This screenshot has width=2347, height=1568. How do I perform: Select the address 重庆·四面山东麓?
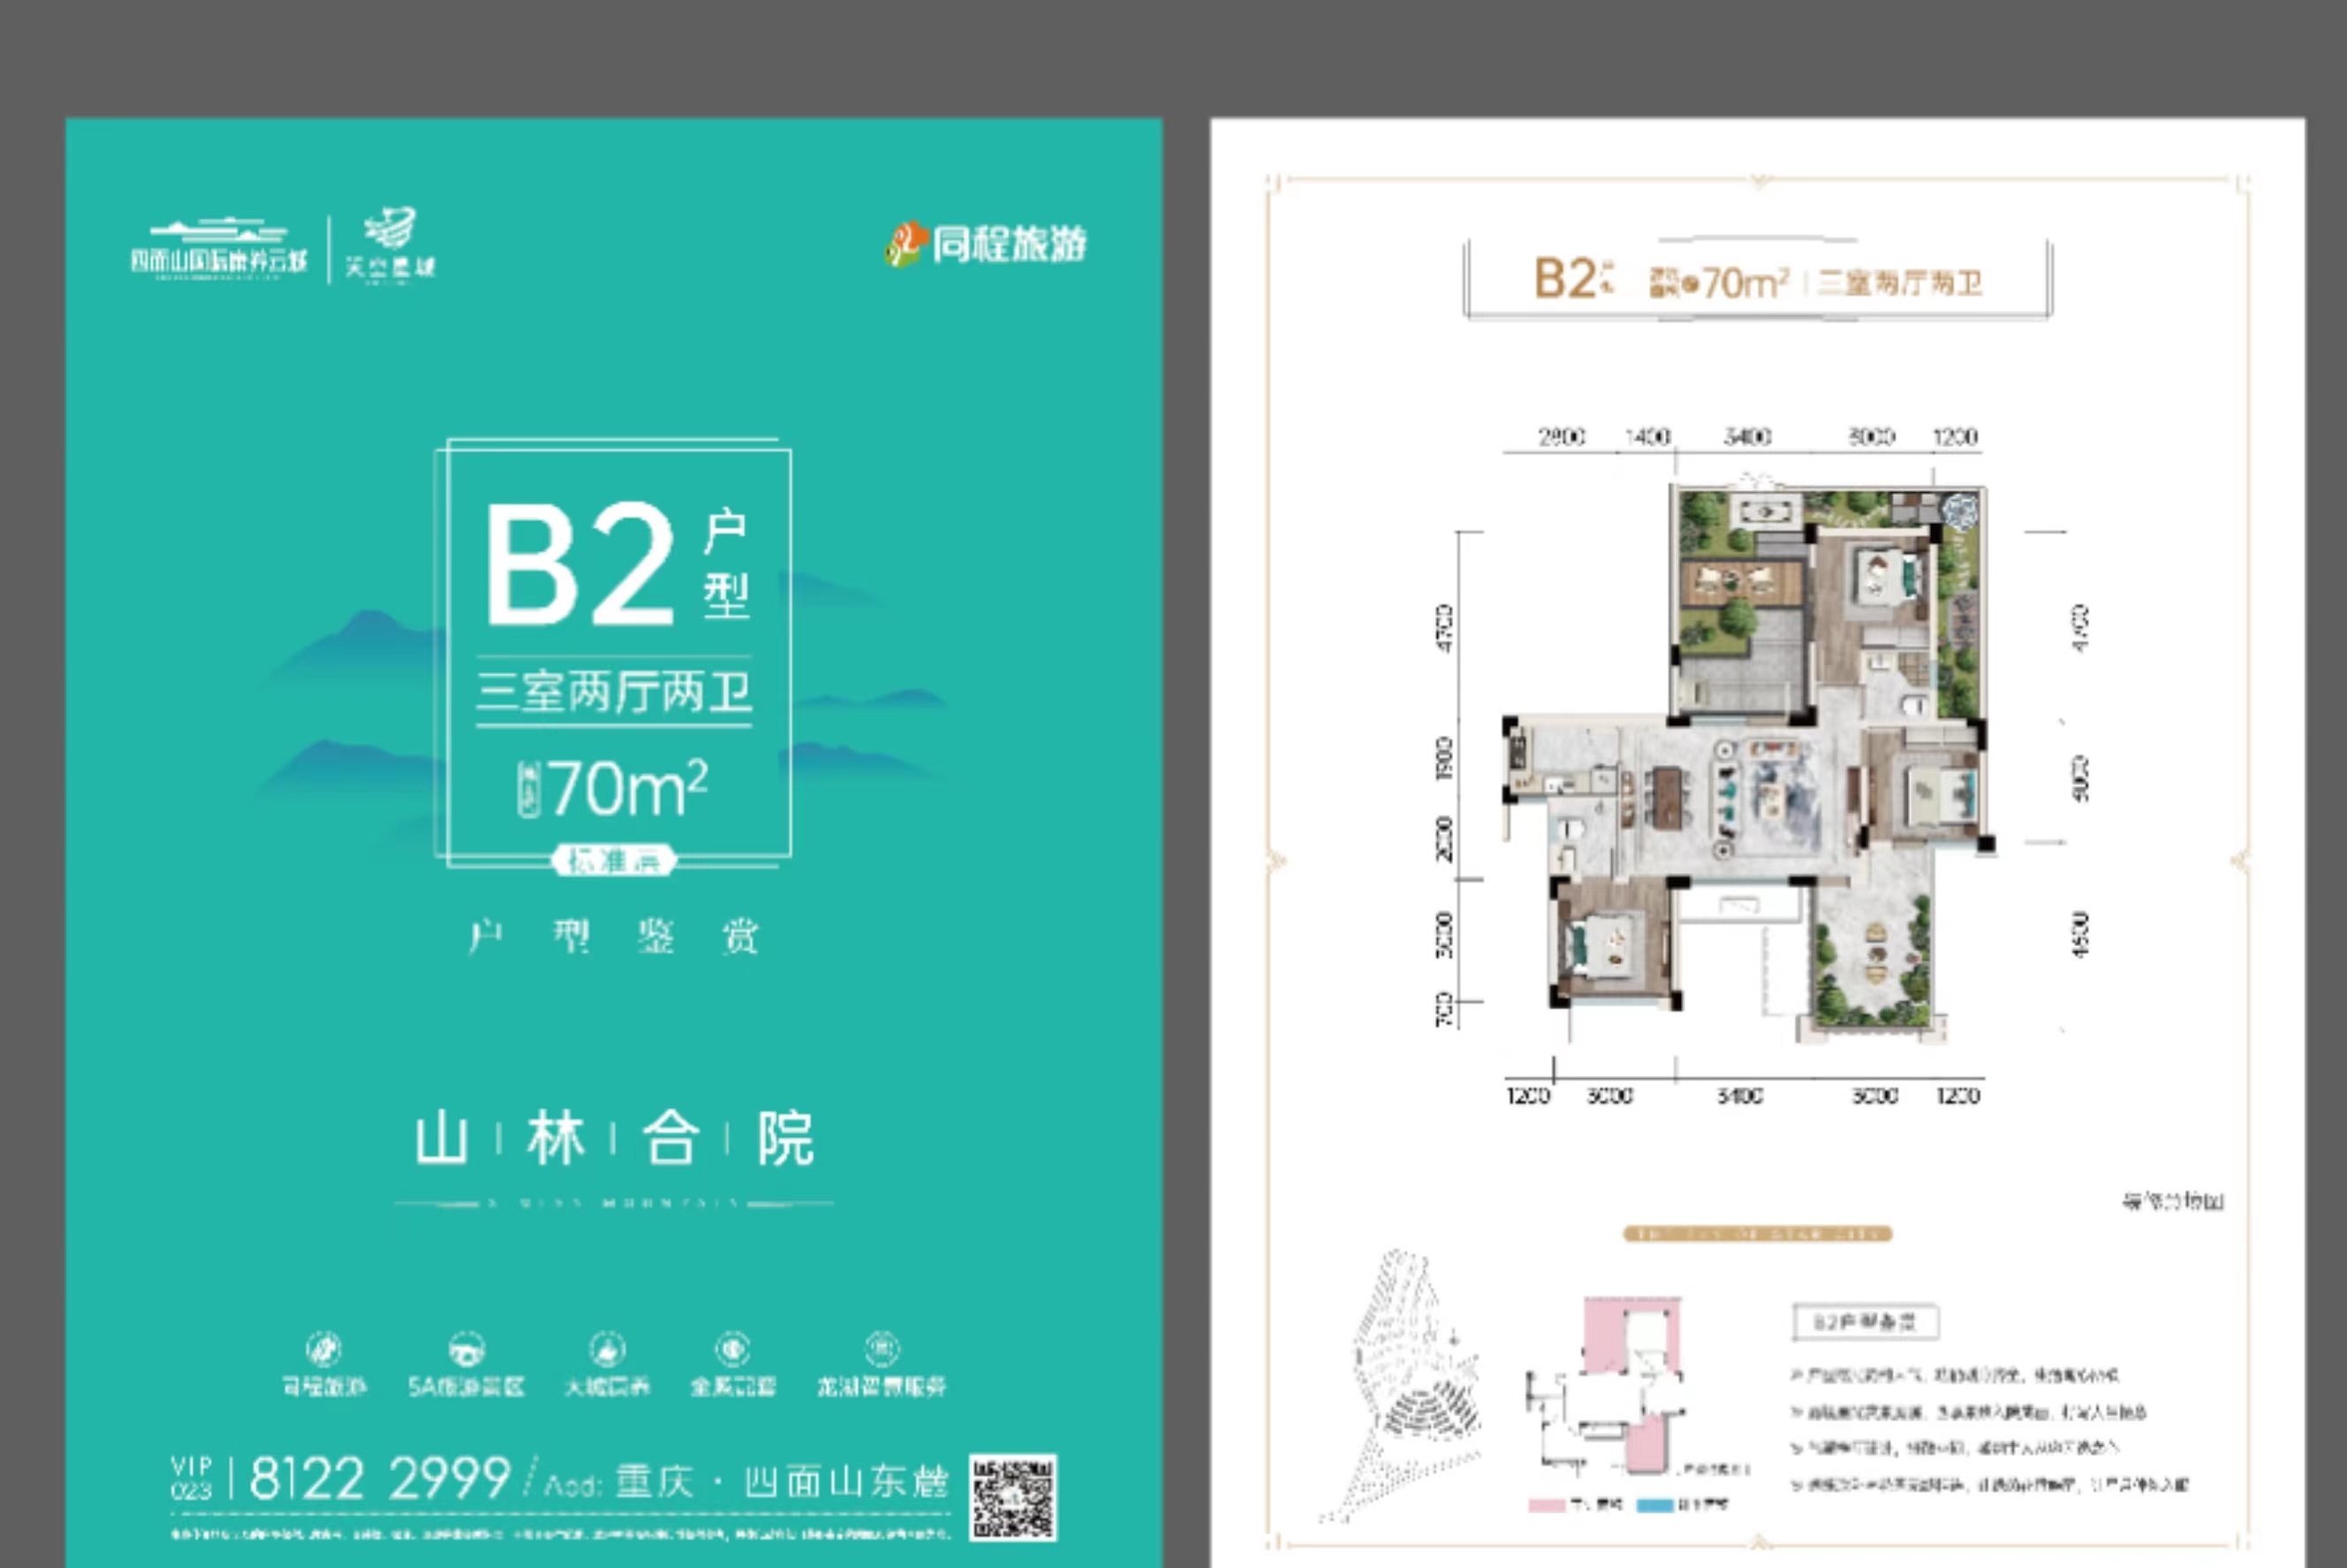[781, 1481]
